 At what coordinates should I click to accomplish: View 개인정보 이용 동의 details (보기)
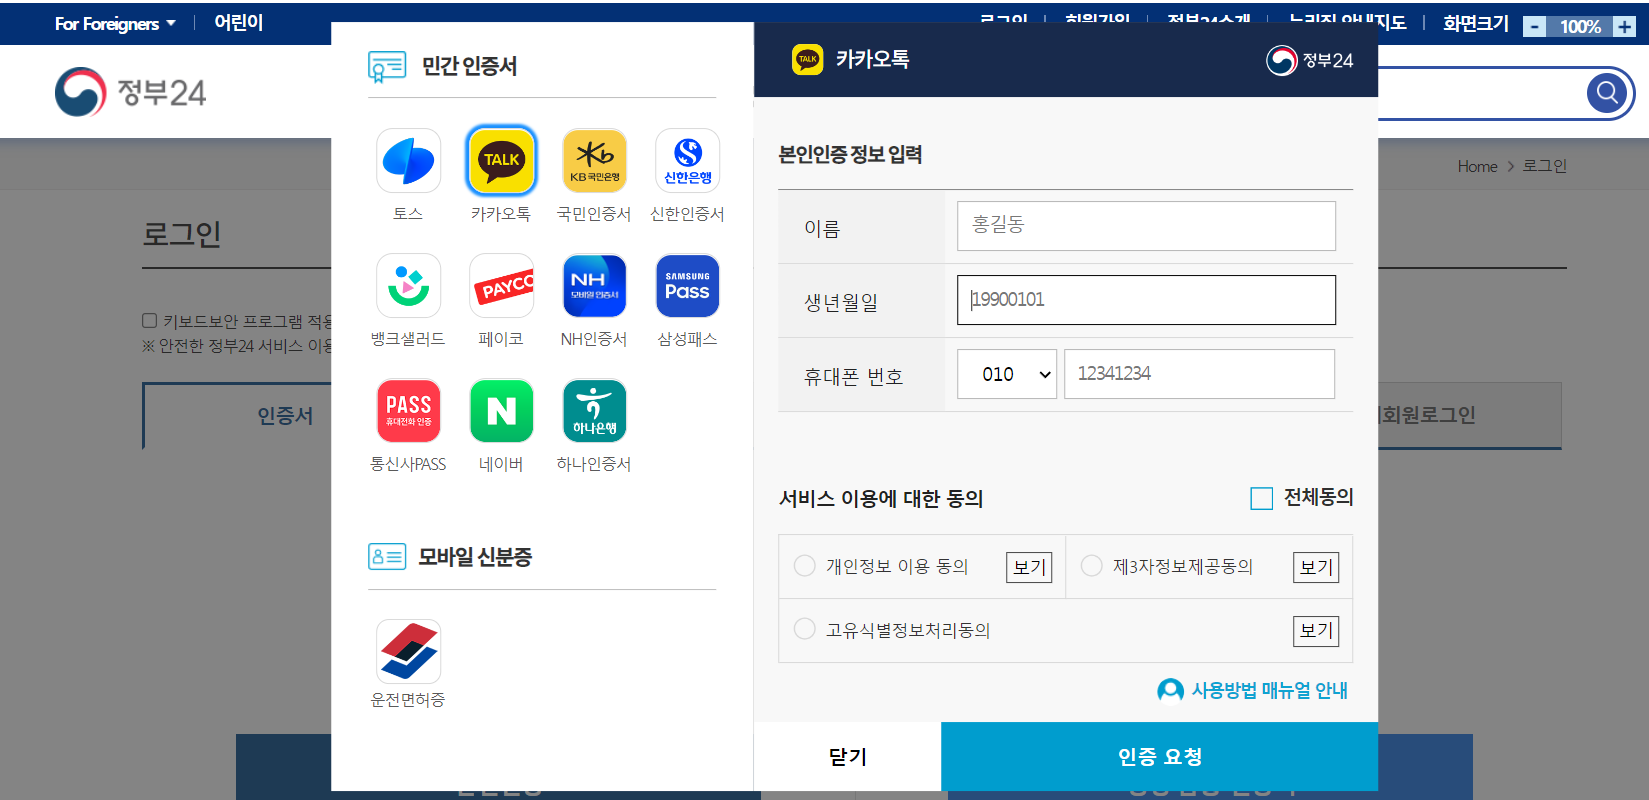(1029, 567)
